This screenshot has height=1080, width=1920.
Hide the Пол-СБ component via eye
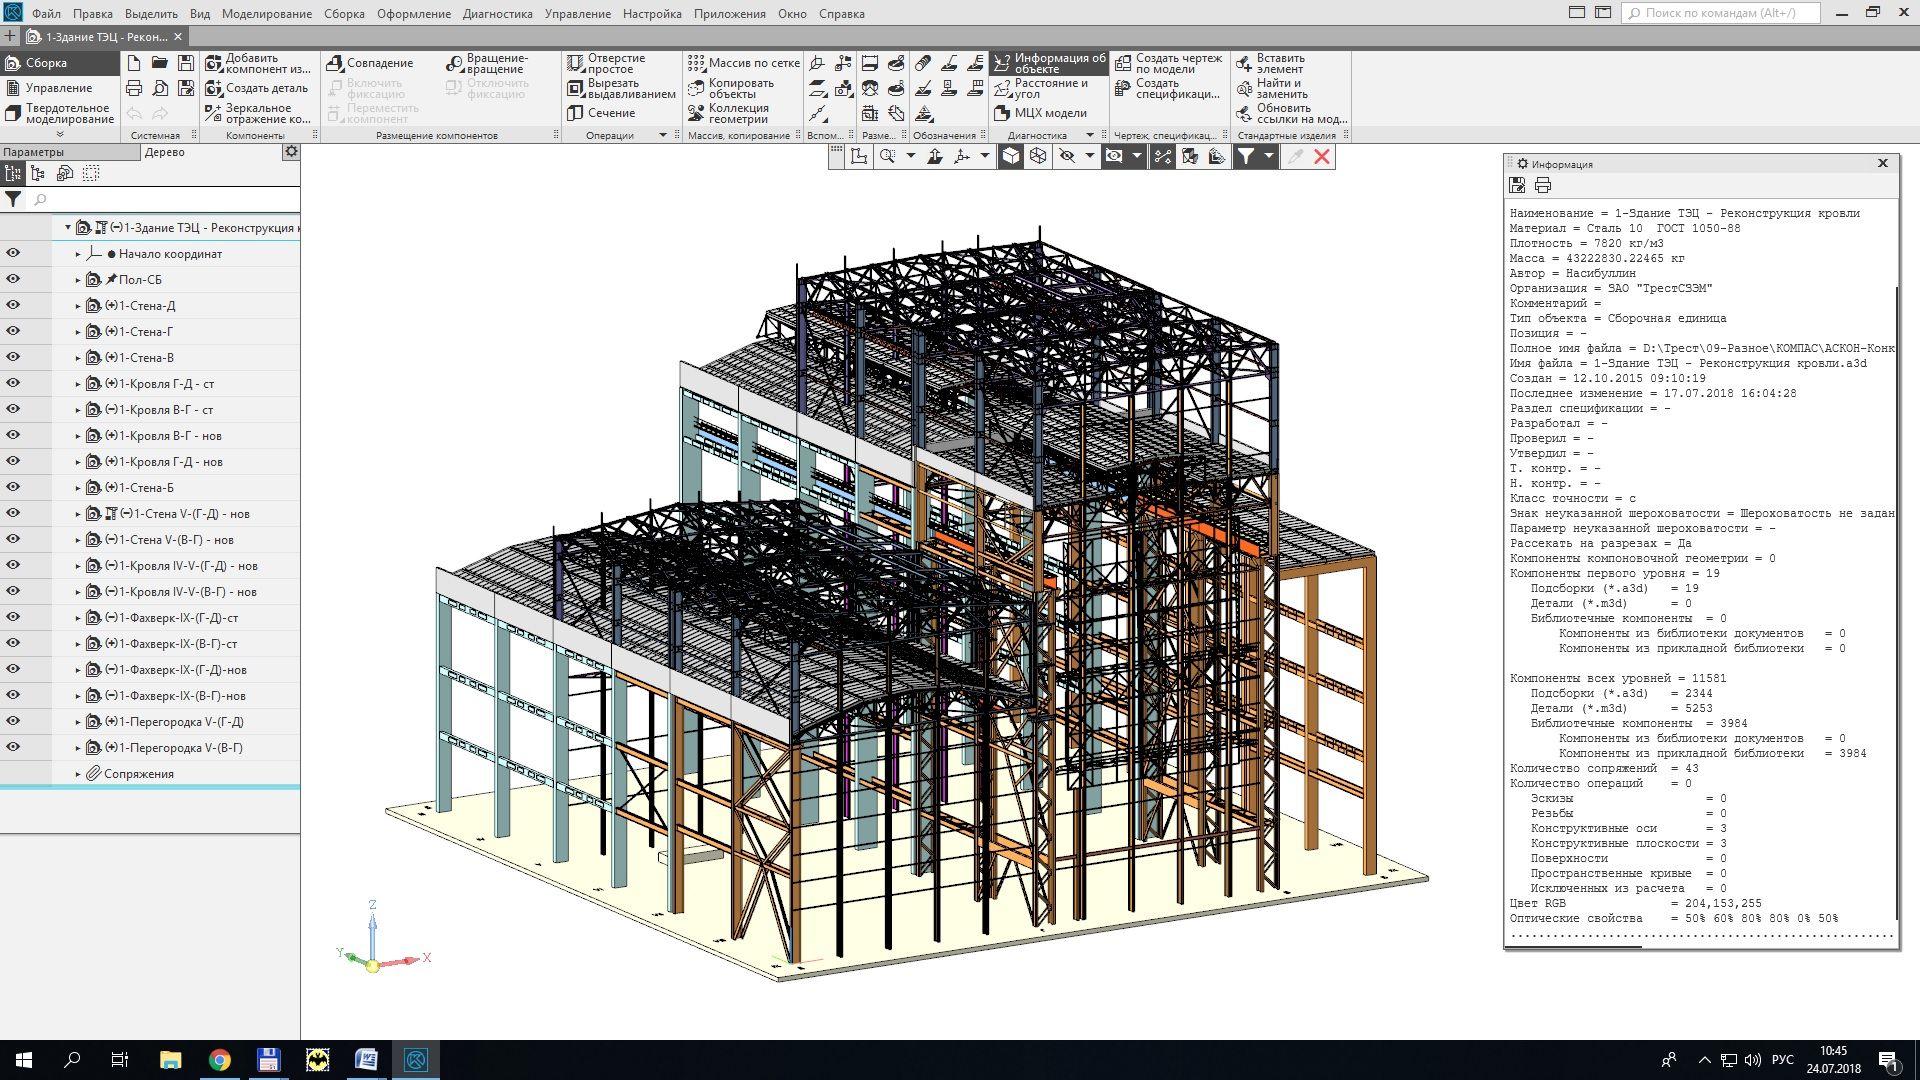click(13, 279)
